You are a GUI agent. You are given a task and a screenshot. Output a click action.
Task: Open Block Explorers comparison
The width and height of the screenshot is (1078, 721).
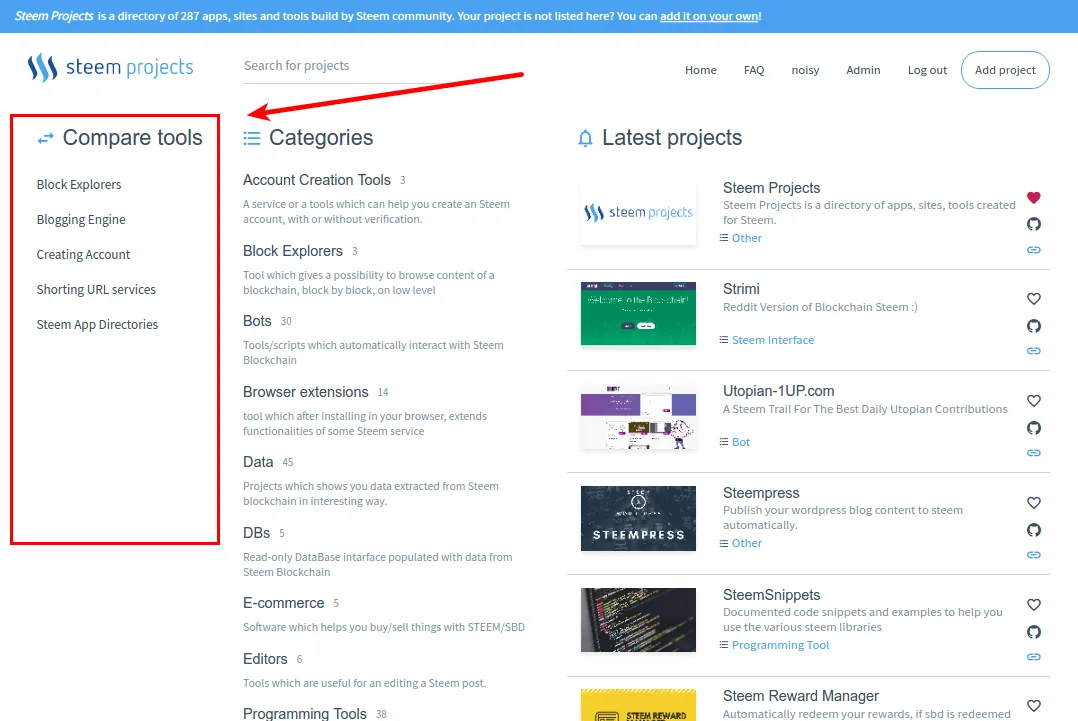(79, 184)
